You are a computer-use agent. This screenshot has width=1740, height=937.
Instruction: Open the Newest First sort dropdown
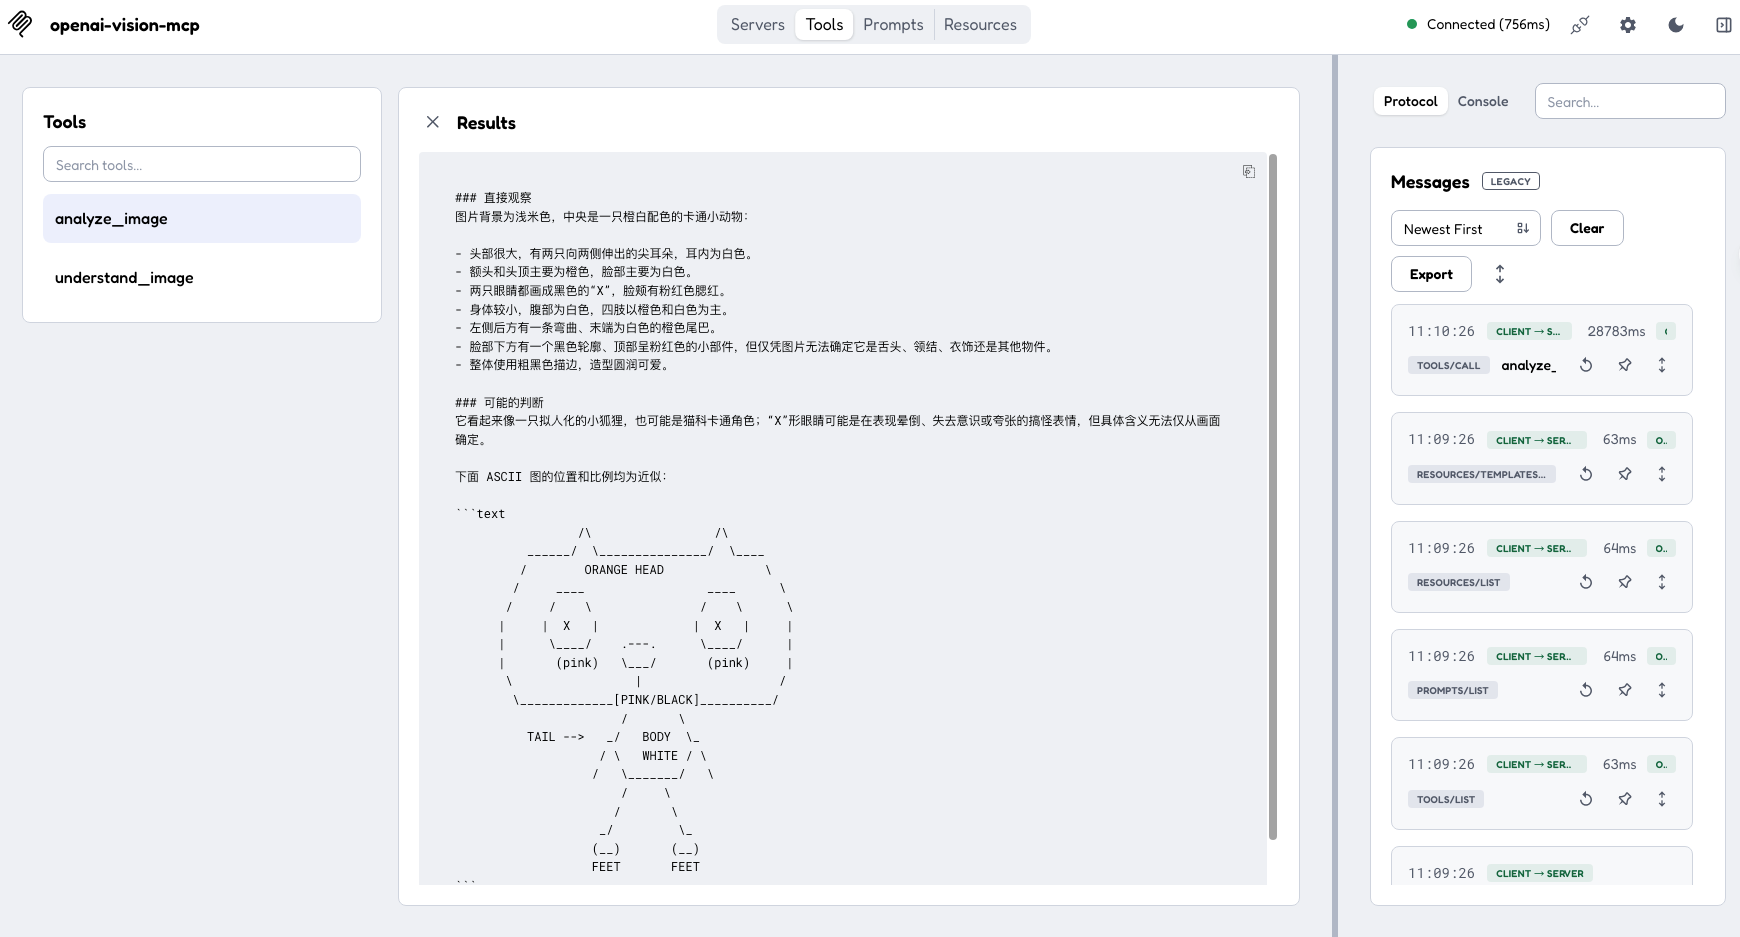click(x=1465, y=228)
